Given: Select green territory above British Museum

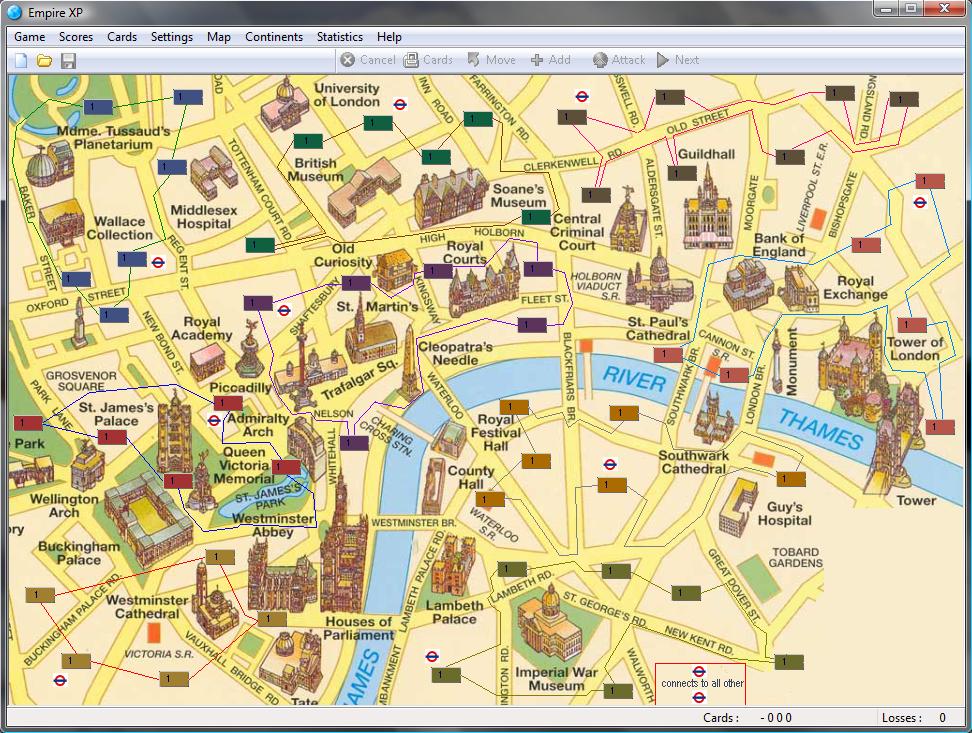Looking at the screenshot, I should 307,141.
